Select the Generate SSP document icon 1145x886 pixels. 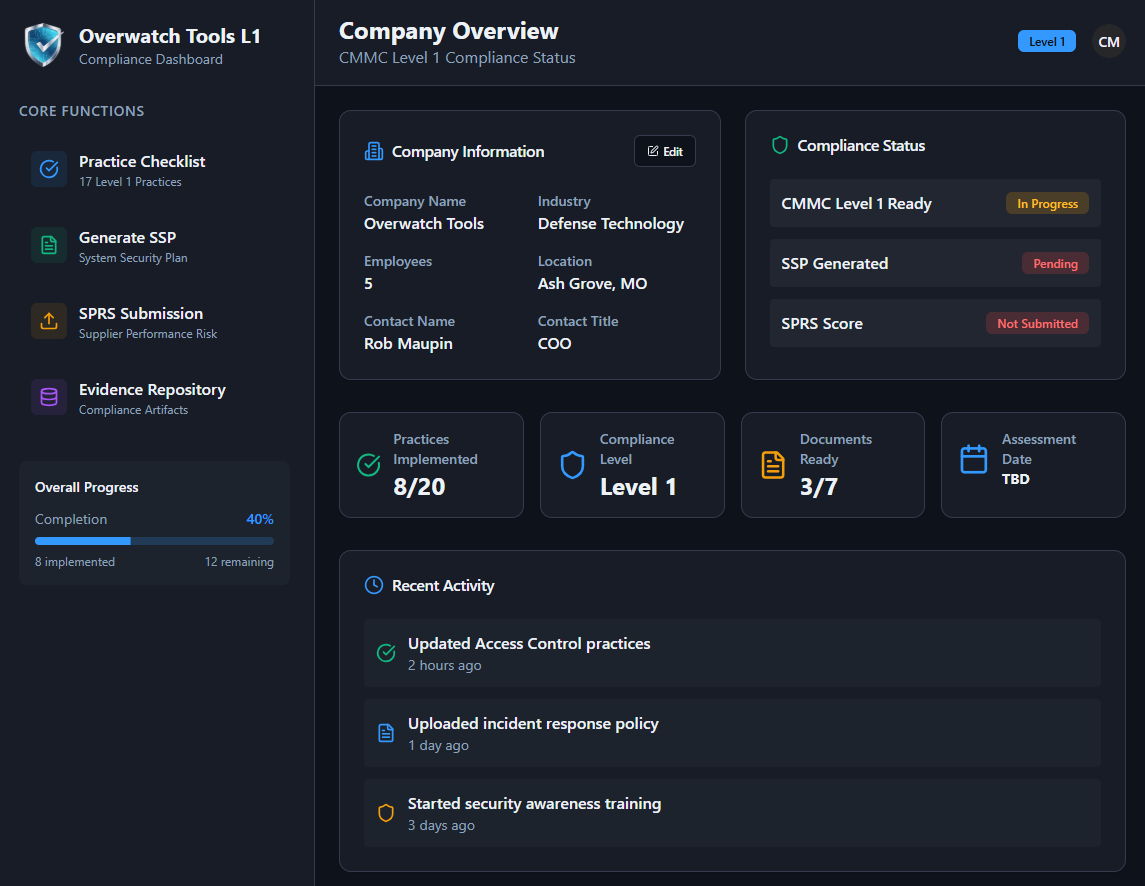tap(48, 246)
